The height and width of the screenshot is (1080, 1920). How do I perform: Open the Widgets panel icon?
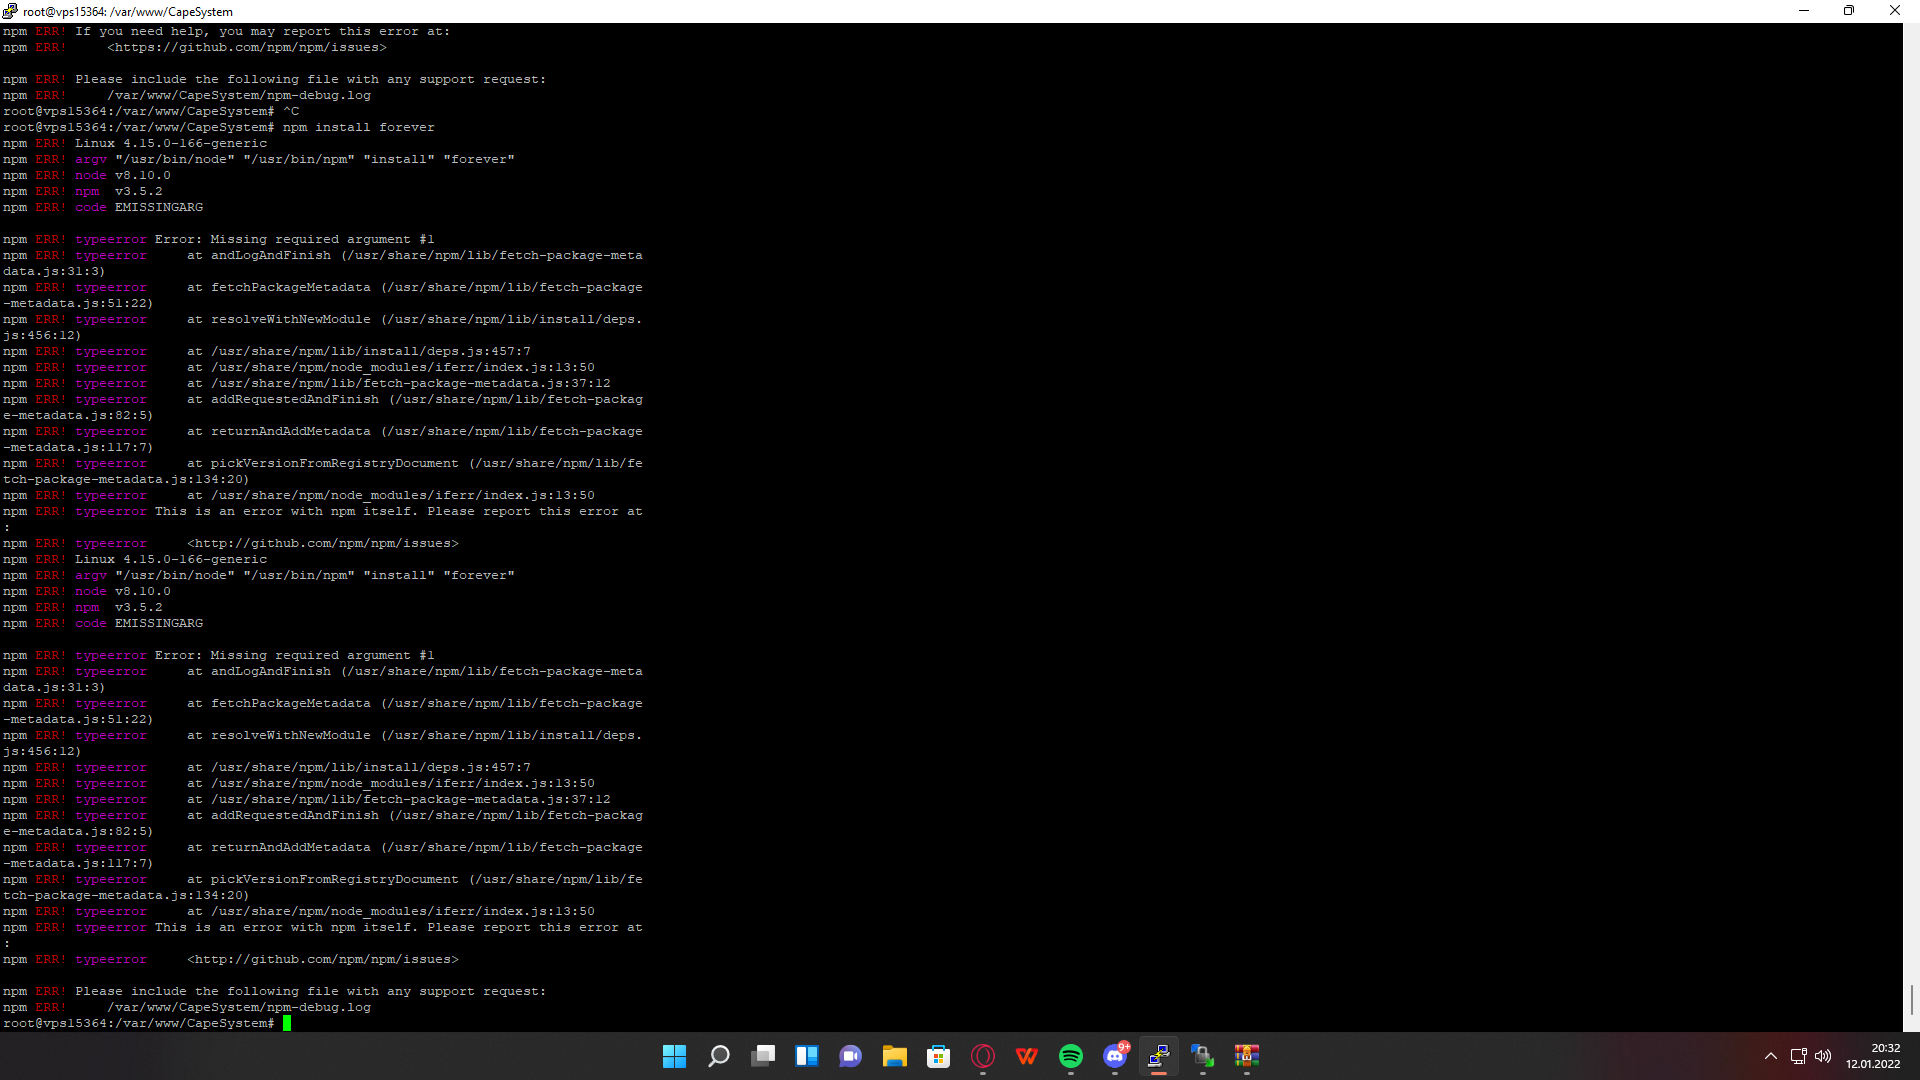[x=807, y=1056]
